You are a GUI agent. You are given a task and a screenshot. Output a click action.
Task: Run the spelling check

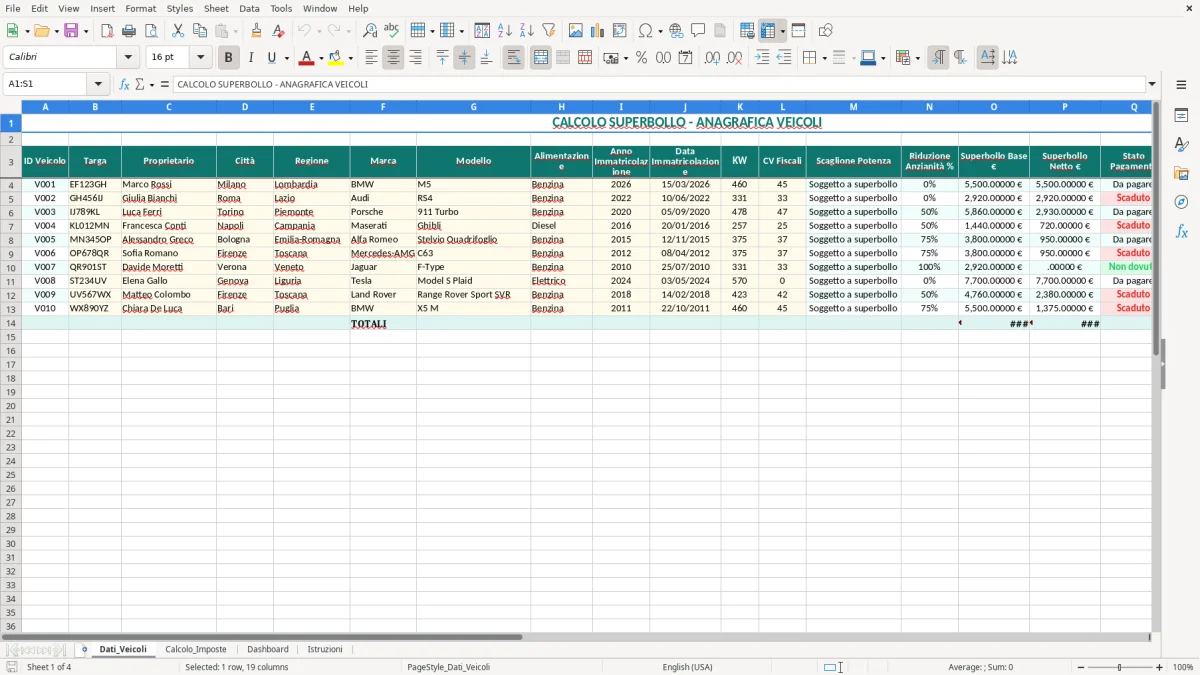tap(392, 31)
